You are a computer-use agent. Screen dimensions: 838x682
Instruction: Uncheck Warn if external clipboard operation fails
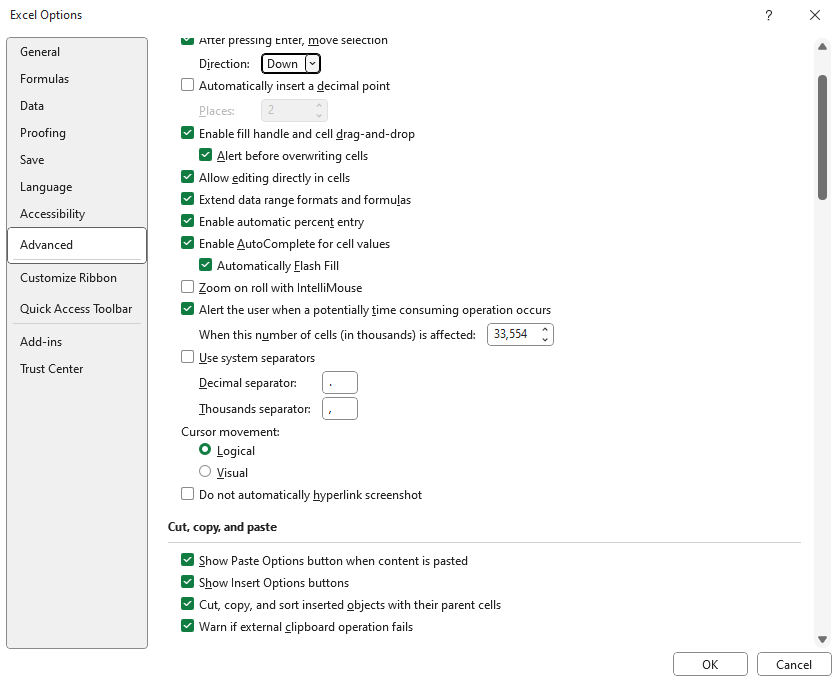pos(187,626)
